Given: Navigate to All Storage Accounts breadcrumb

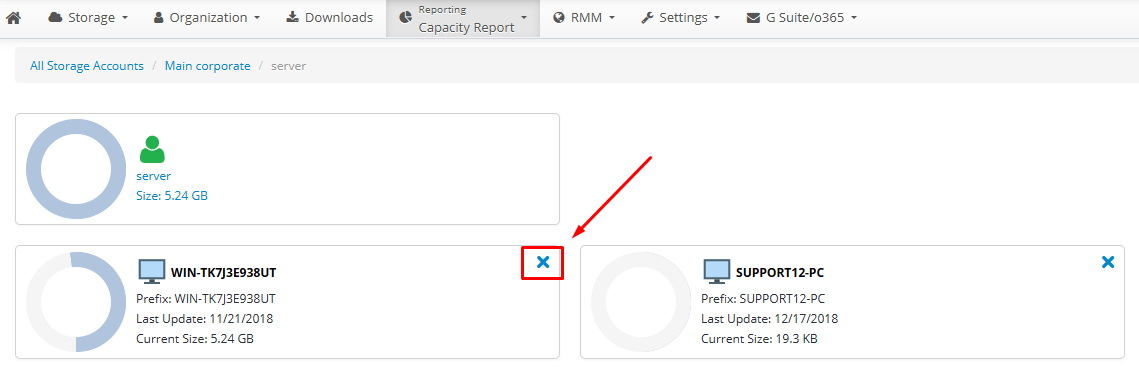Looking at the screenshot, I should tap(86, 66).
